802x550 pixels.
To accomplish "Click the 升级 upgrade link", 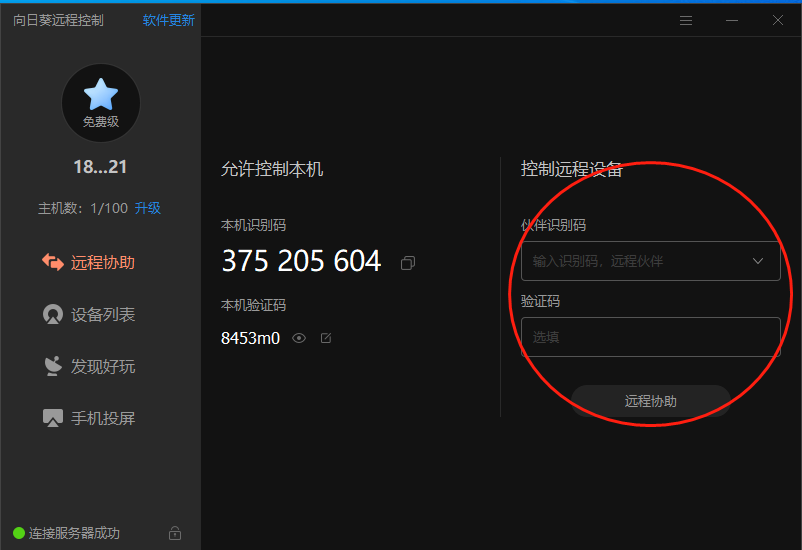I will (148, 208).
